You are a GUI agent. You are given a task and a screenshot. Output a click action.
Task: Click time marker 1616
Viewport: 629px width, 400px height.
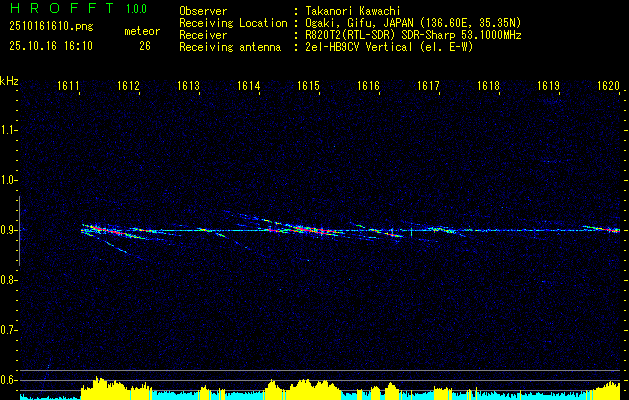point(368,85)
